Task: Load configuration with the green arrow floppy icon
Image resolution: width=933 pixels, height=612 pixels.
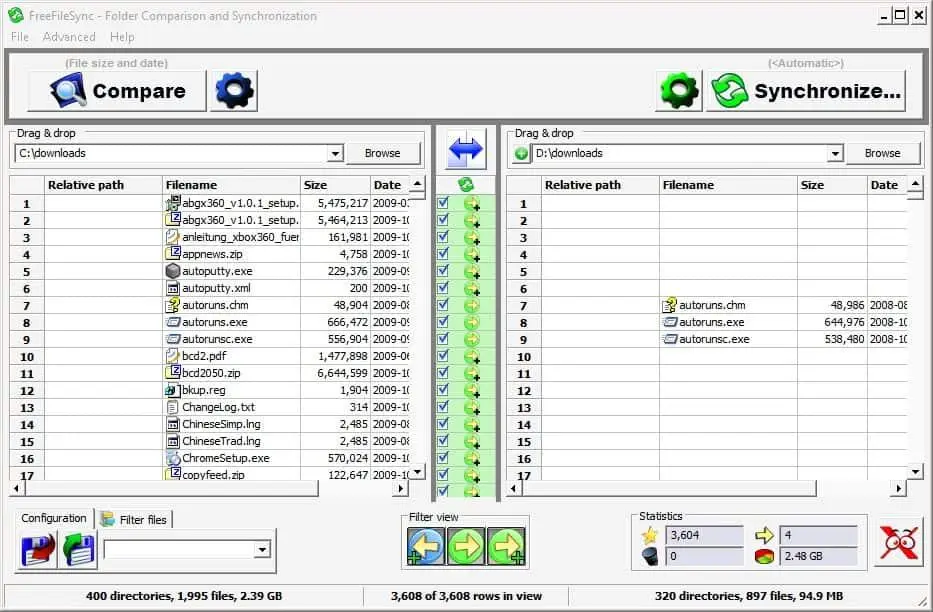Action: pyautogui.click(x=79, y=548)
